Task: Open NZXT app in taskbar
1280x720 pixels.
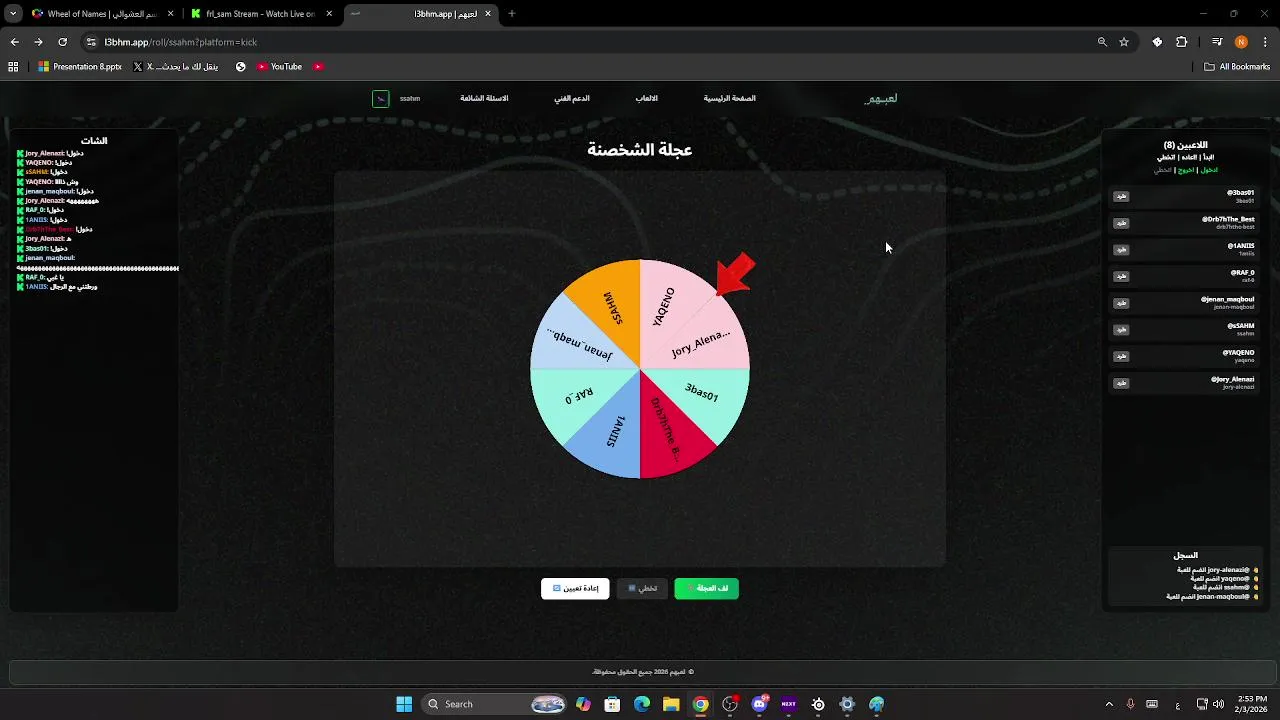Action: [x=789, y=704]
